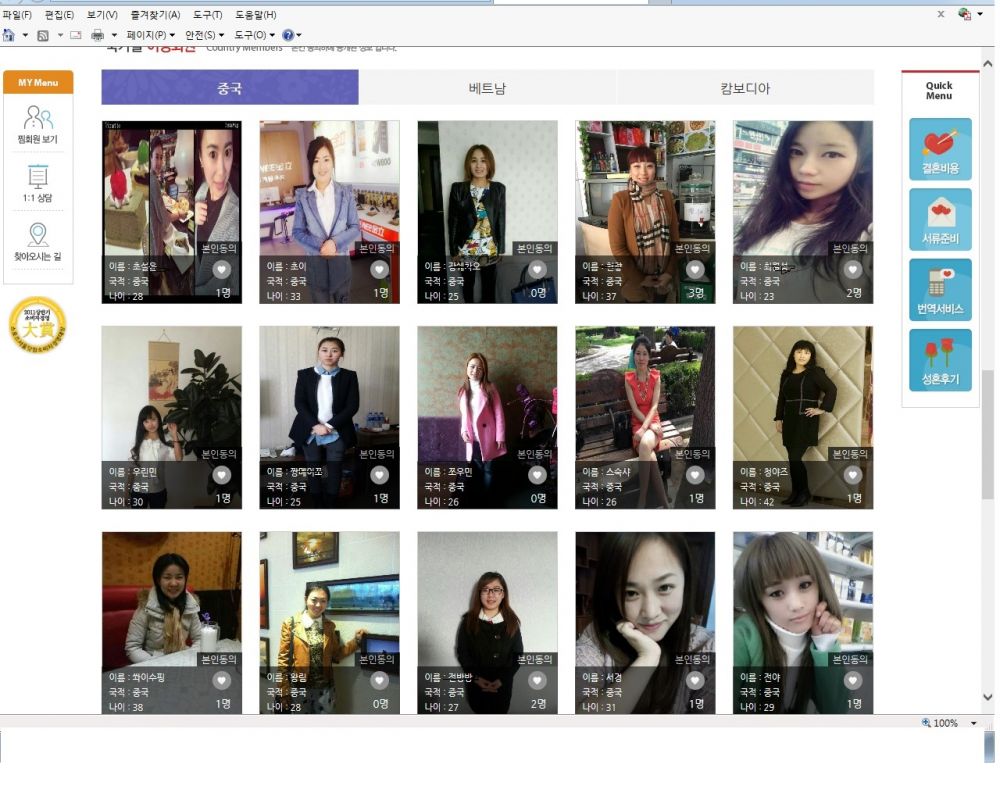The image size is (1000, 800).
Task: Switch to the 베트남 tab
Action: click(x=487, y=88)
